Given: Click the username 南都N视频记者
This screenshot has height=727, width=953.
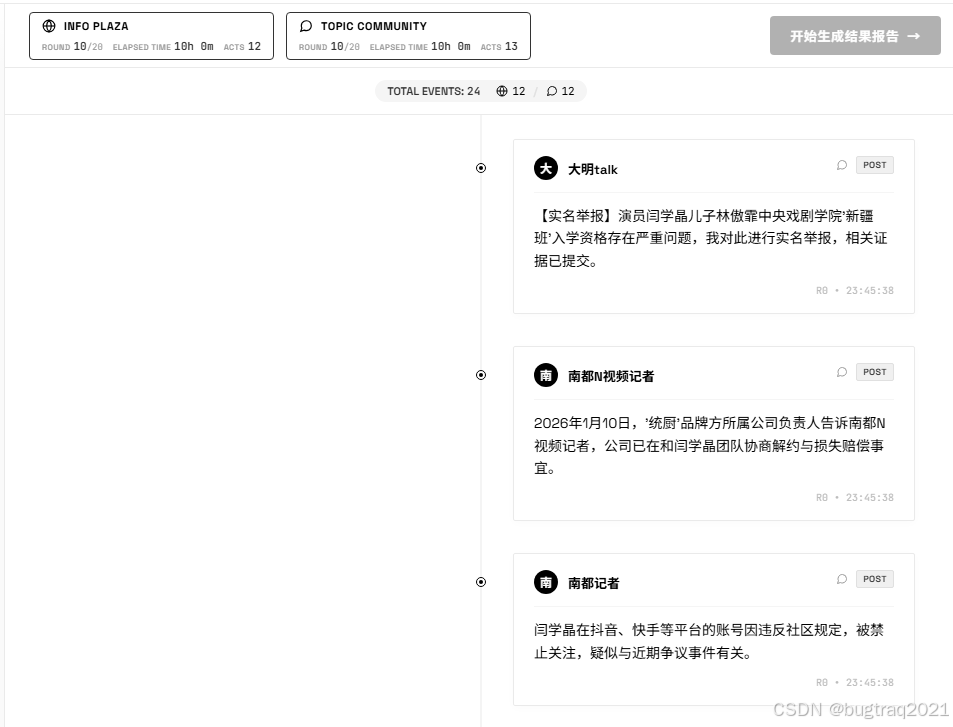Looking at the screenshot, I should pyautogui.click(x=611, y=376).
